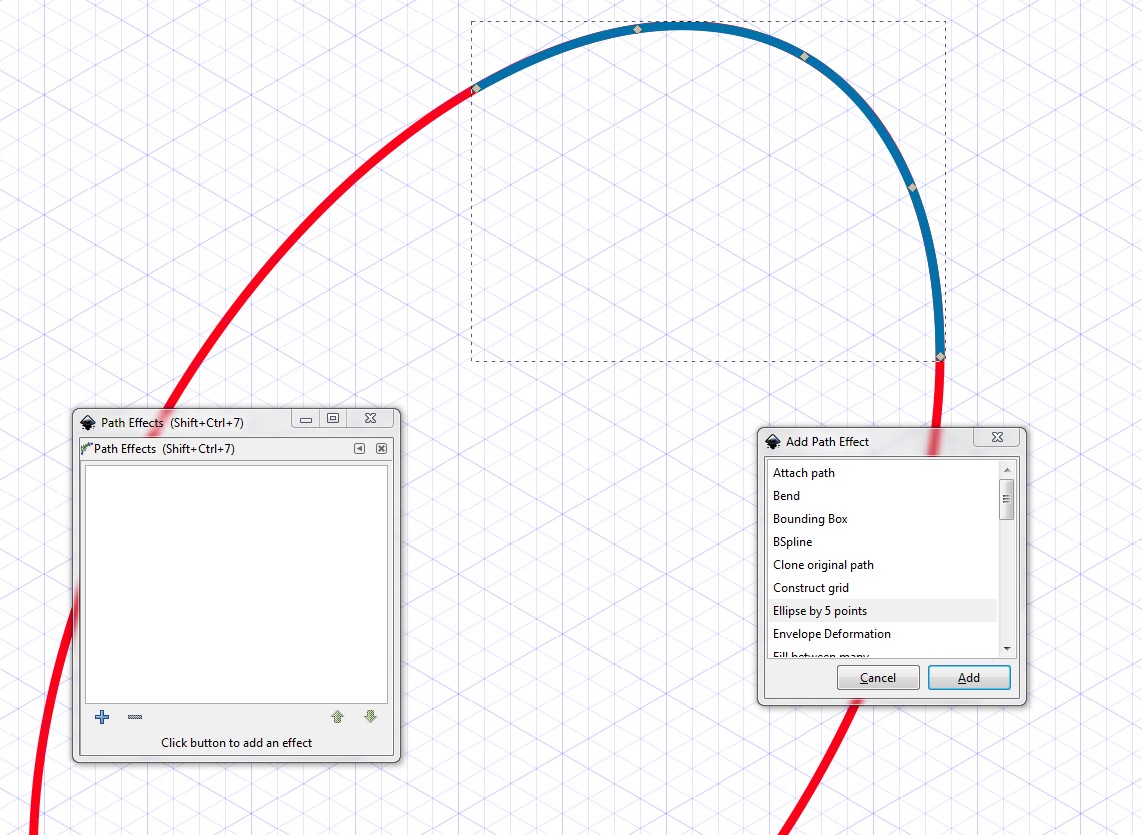Click the minus icon to remove effect

pyautogui.click(x=135, y=717)
